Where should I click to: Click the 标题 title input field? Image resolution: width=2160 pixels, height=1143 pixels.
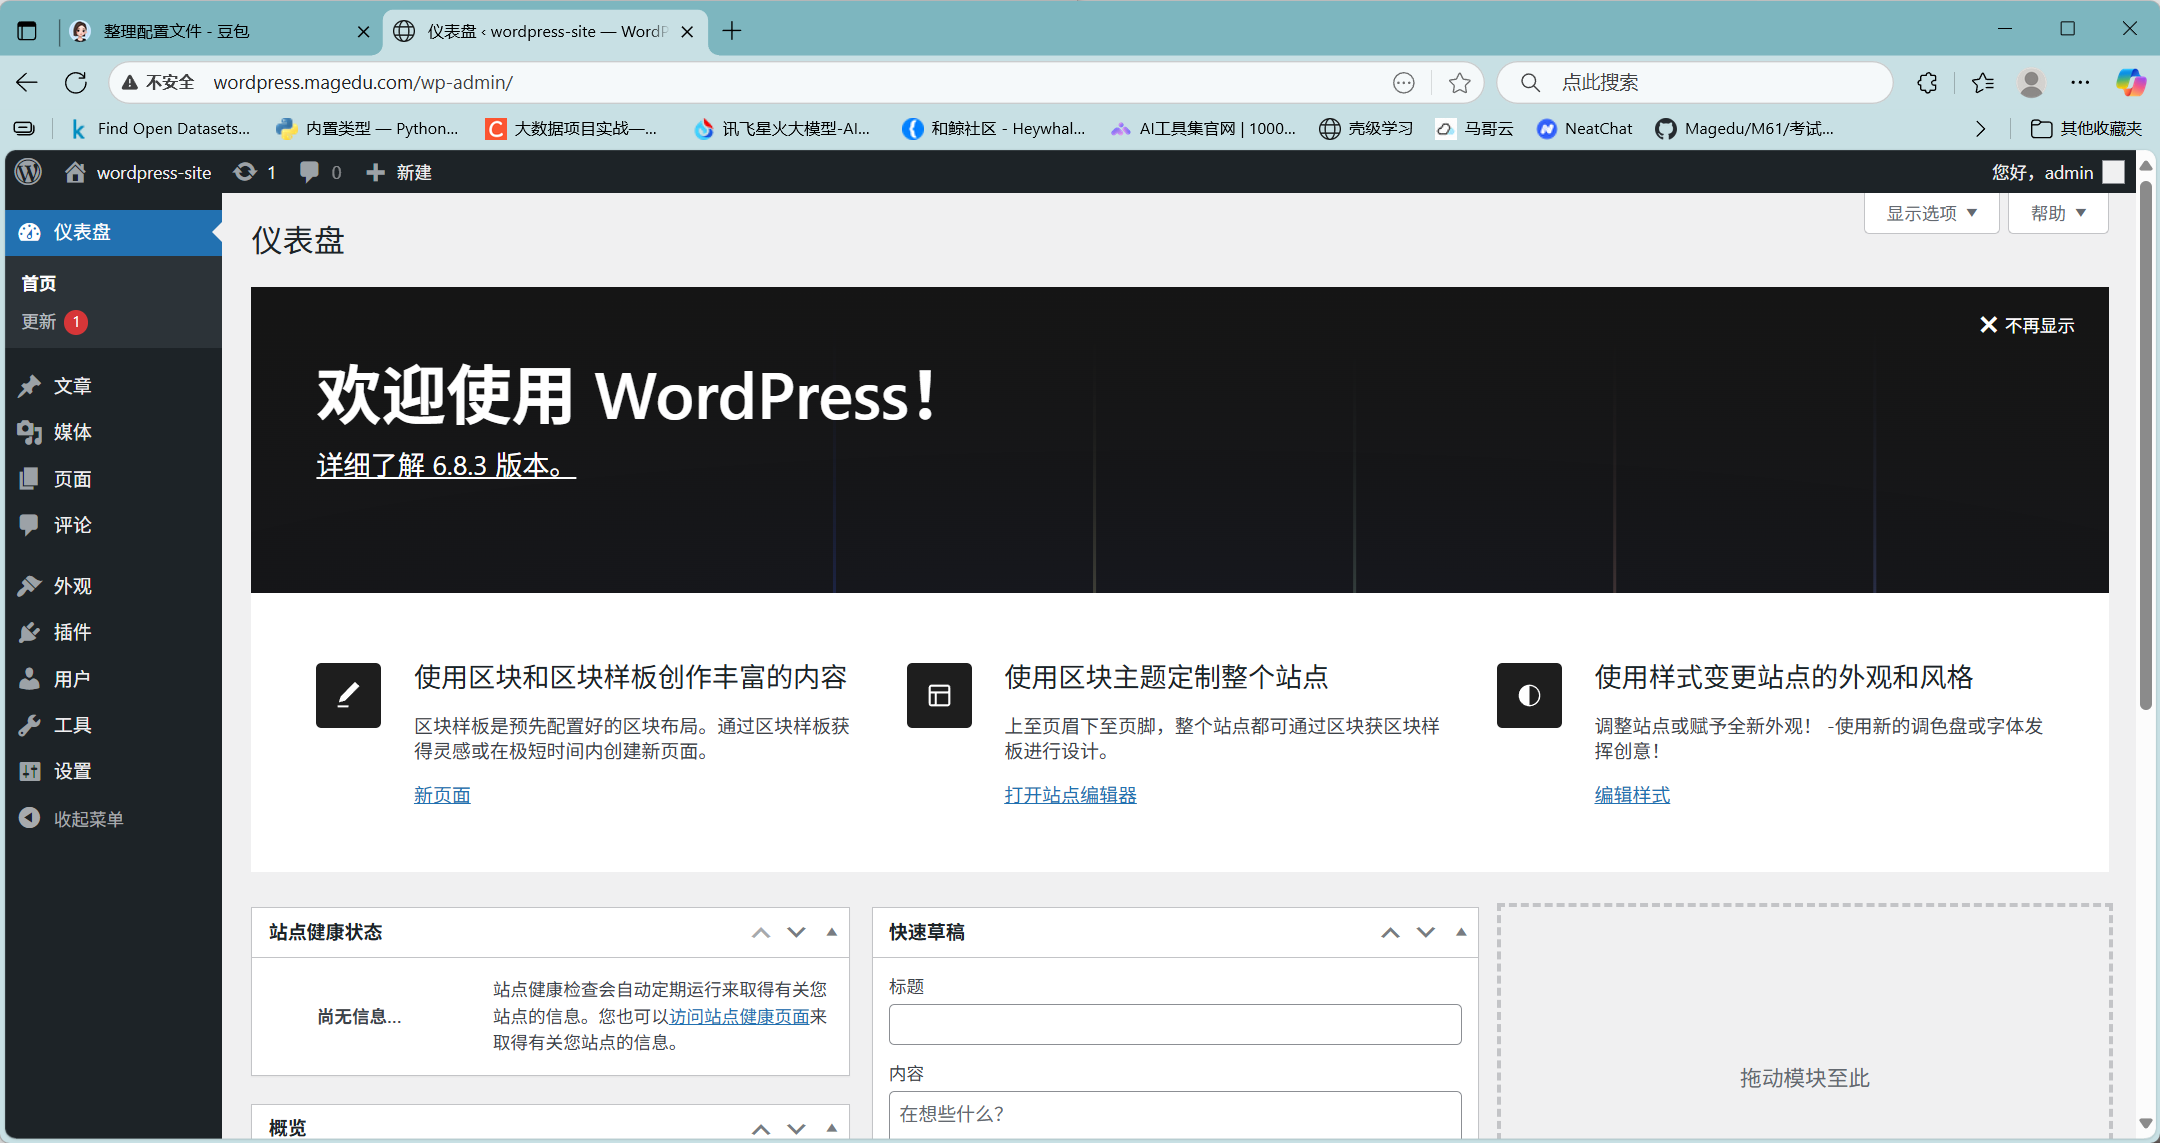click(x=1174, y=1024)
